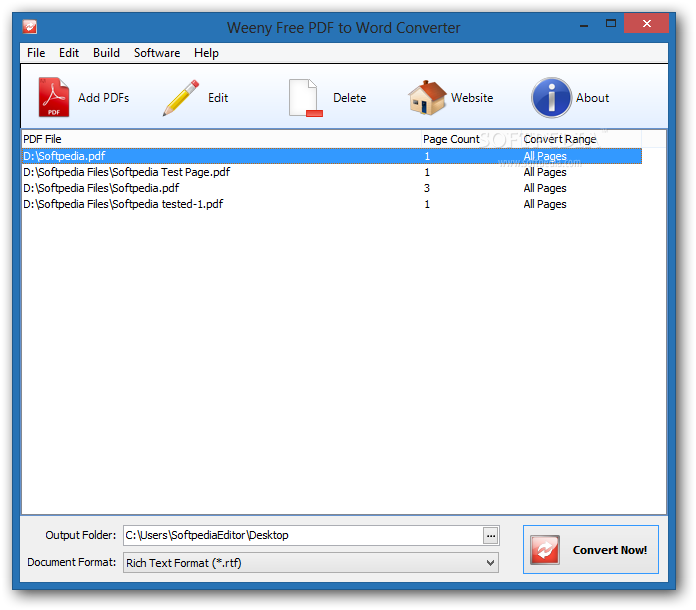
Task: Sort by the Convert Range column header
Action: point(581,139)
